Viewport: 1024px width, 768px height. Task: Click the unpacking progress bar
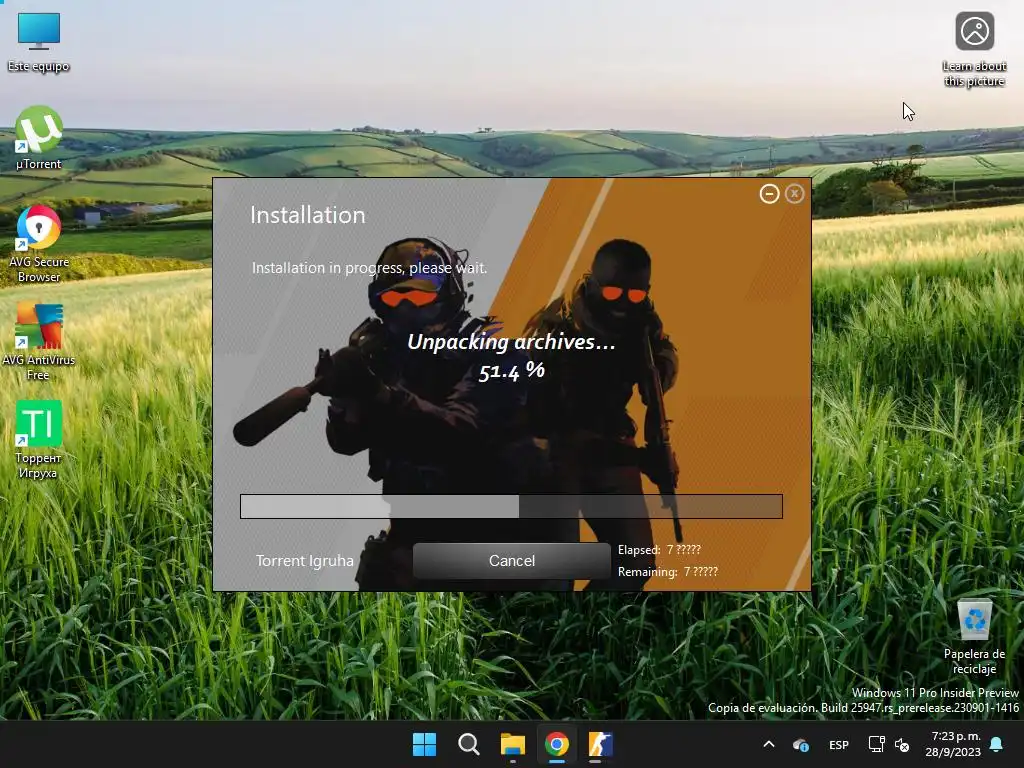tap(511, 506)
